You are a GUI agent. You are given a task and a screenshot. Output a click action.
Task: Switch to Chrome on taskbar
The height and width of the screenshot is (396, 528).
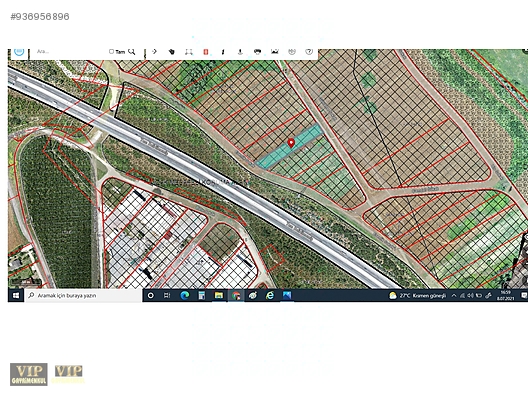click(x=236, y=295)
